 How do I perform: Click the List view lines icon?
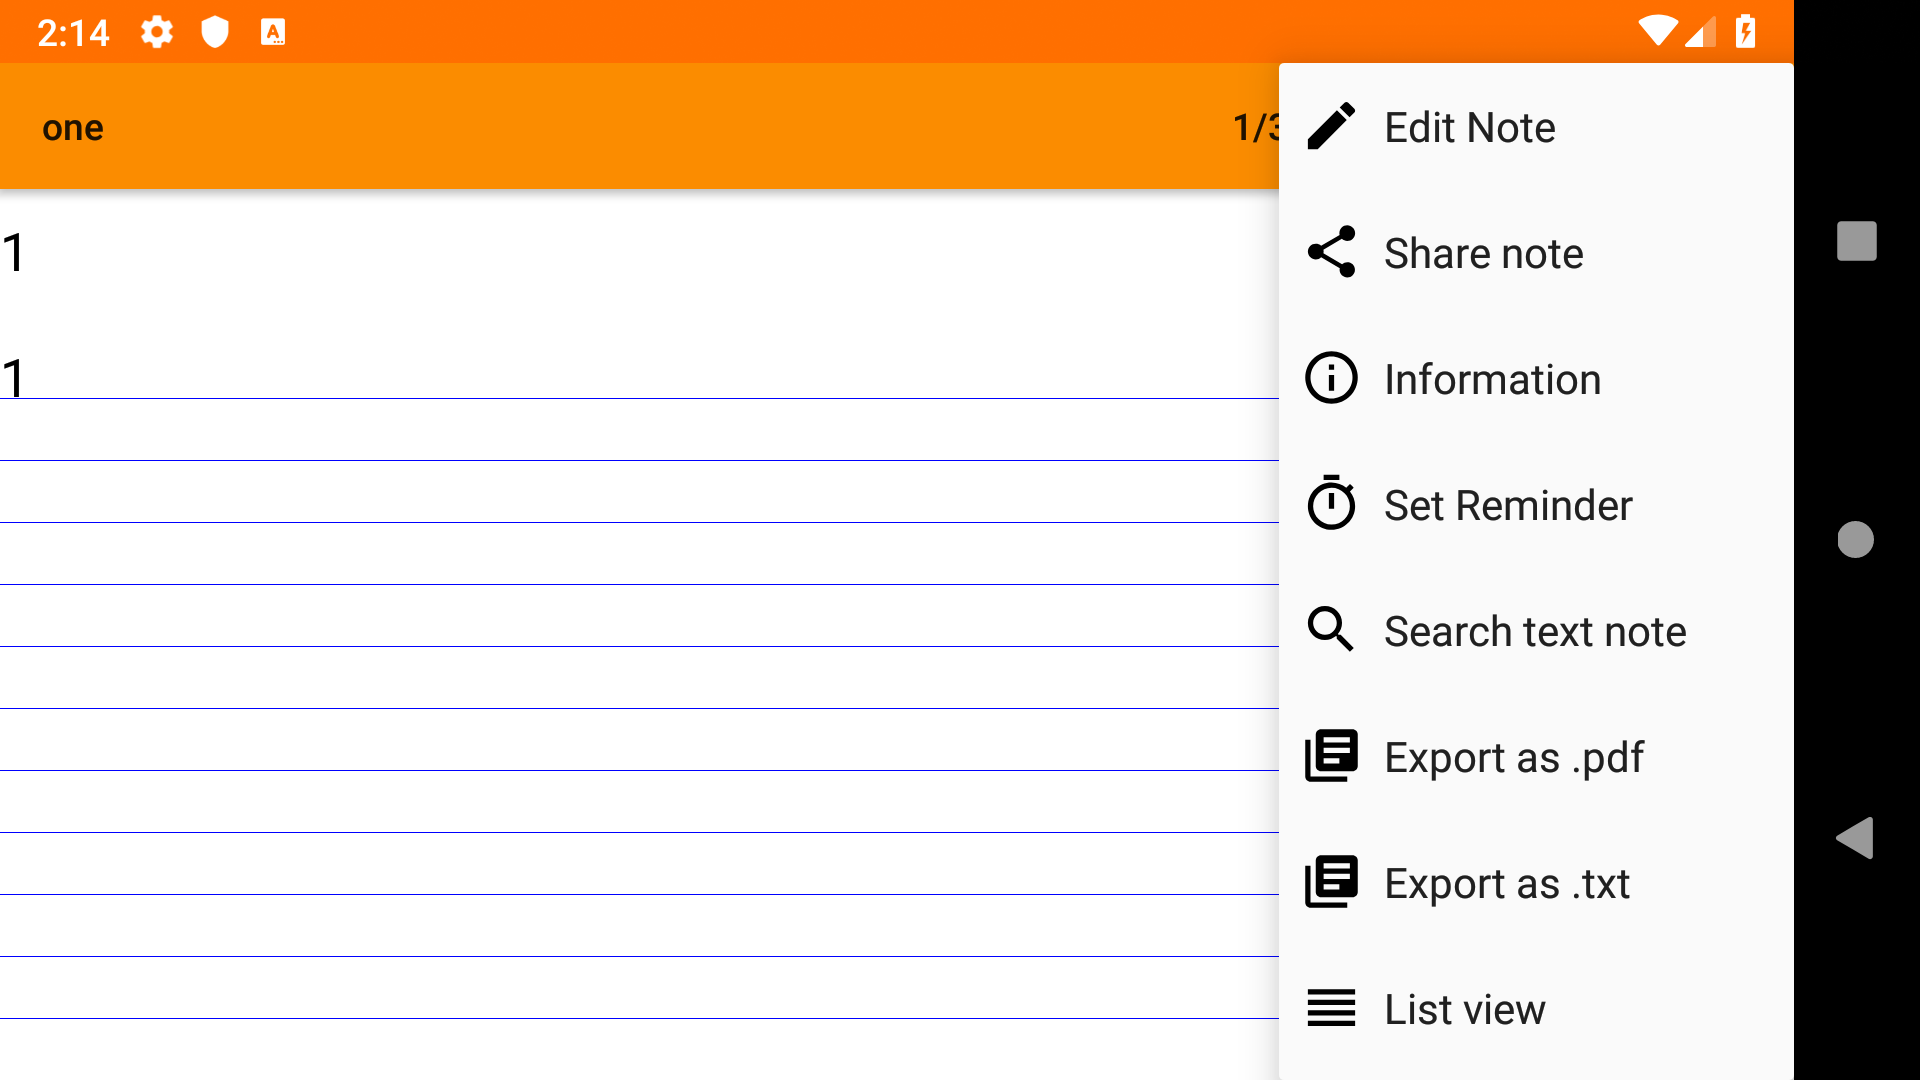tap(1331, 1008)
